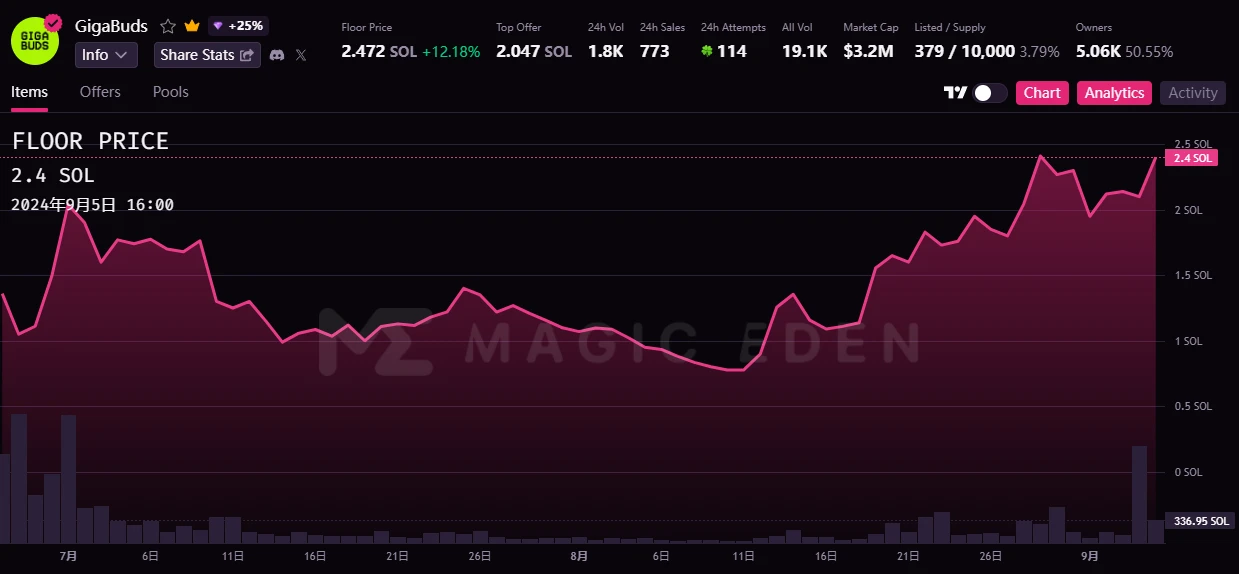Star GigaBuds to add to favorites

pos(168,27)
